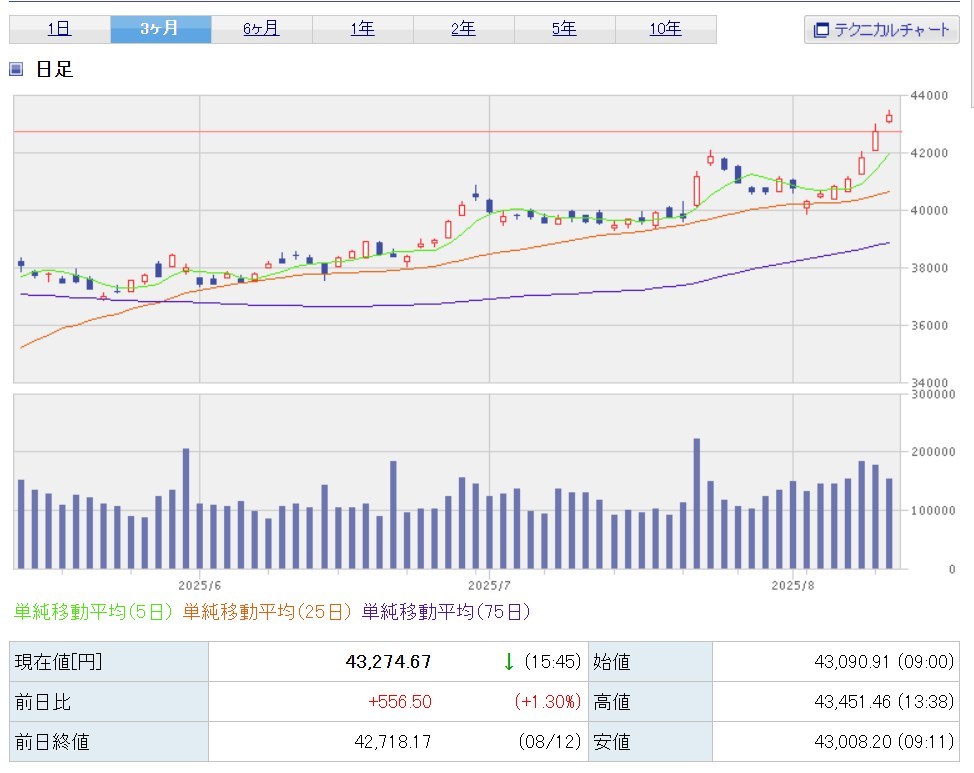Screen dimensions: 974x773
Task: Open the 10年 long-term chart tab
Action: pos(665,29)
